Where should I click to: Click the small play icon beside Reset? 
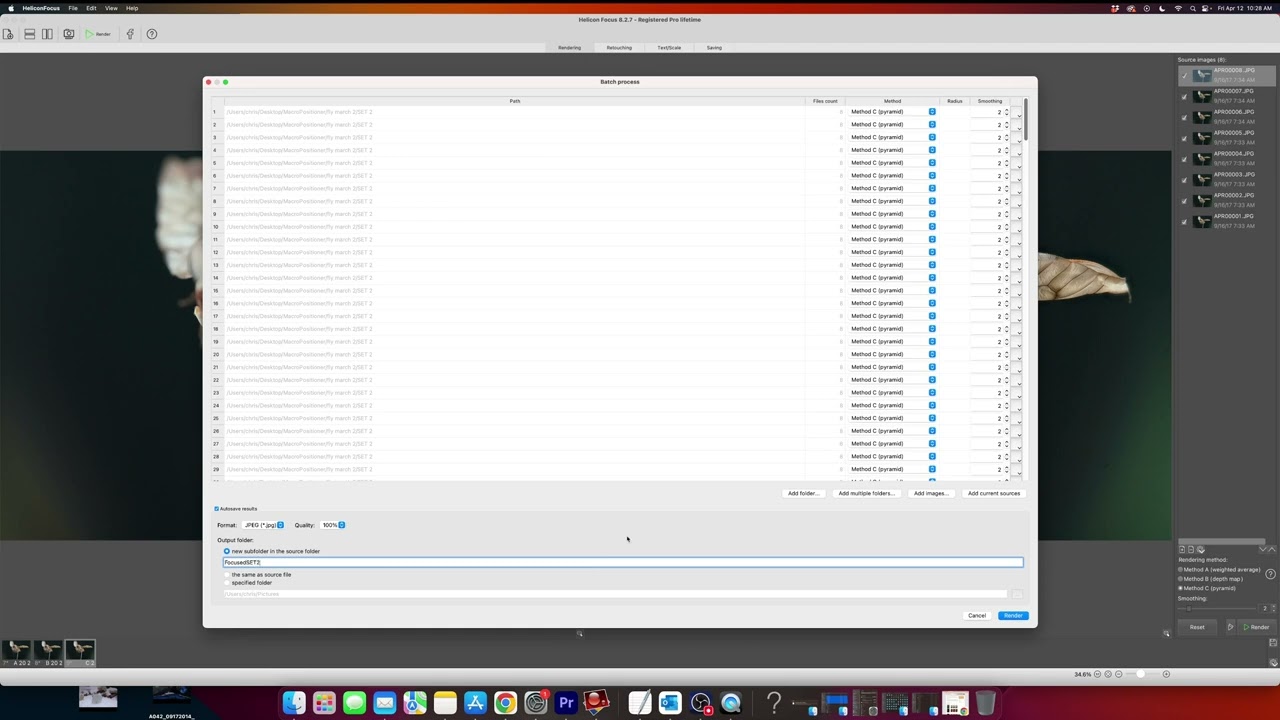click(1230, 627)
